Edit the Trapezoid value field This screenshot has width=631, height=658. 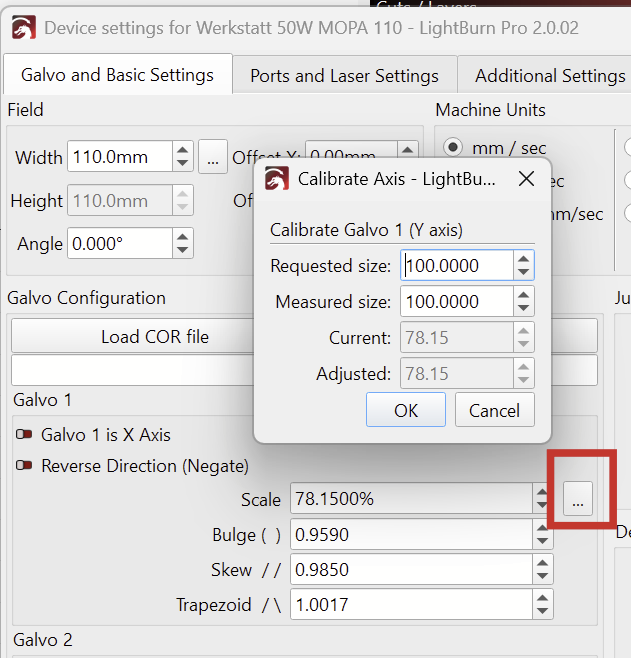(411, 604)
